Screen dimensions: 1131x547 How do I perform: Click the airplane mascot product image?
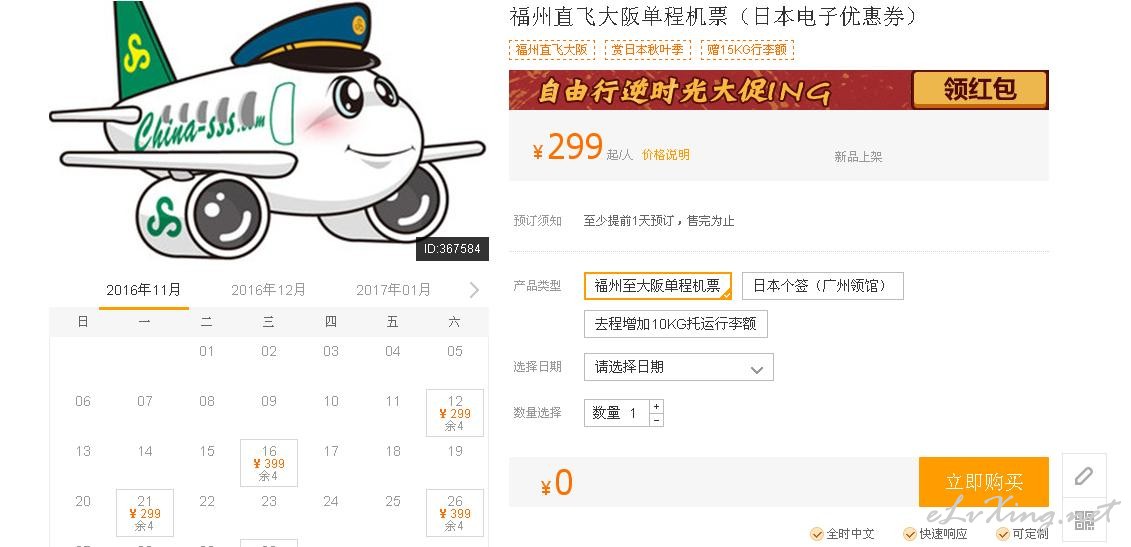click(x=268, y=131)
